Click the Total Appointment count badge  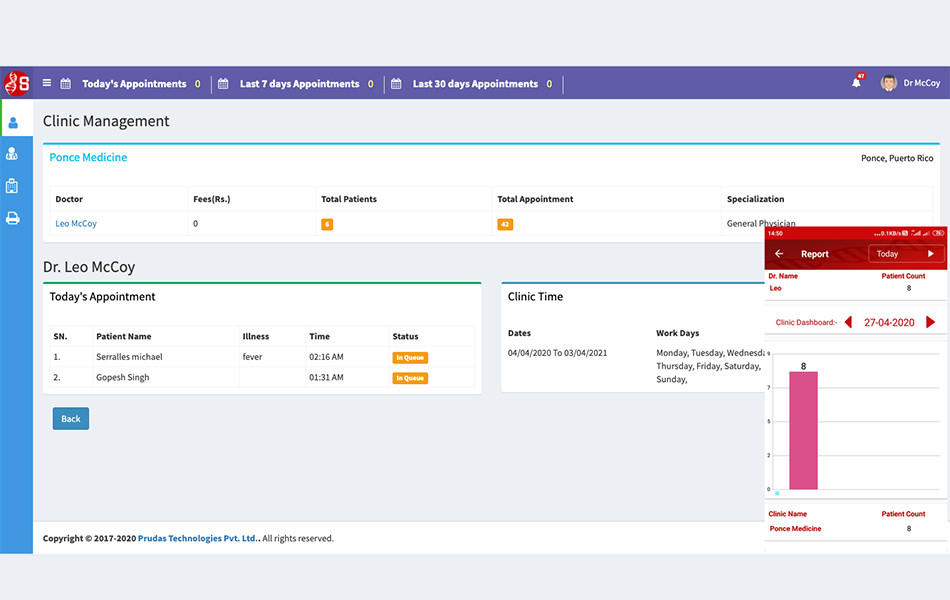click(505, 224)
